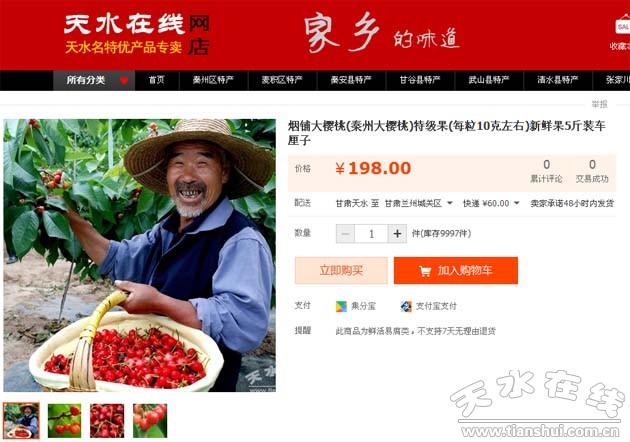Click the quantity input field

point(371,233)
